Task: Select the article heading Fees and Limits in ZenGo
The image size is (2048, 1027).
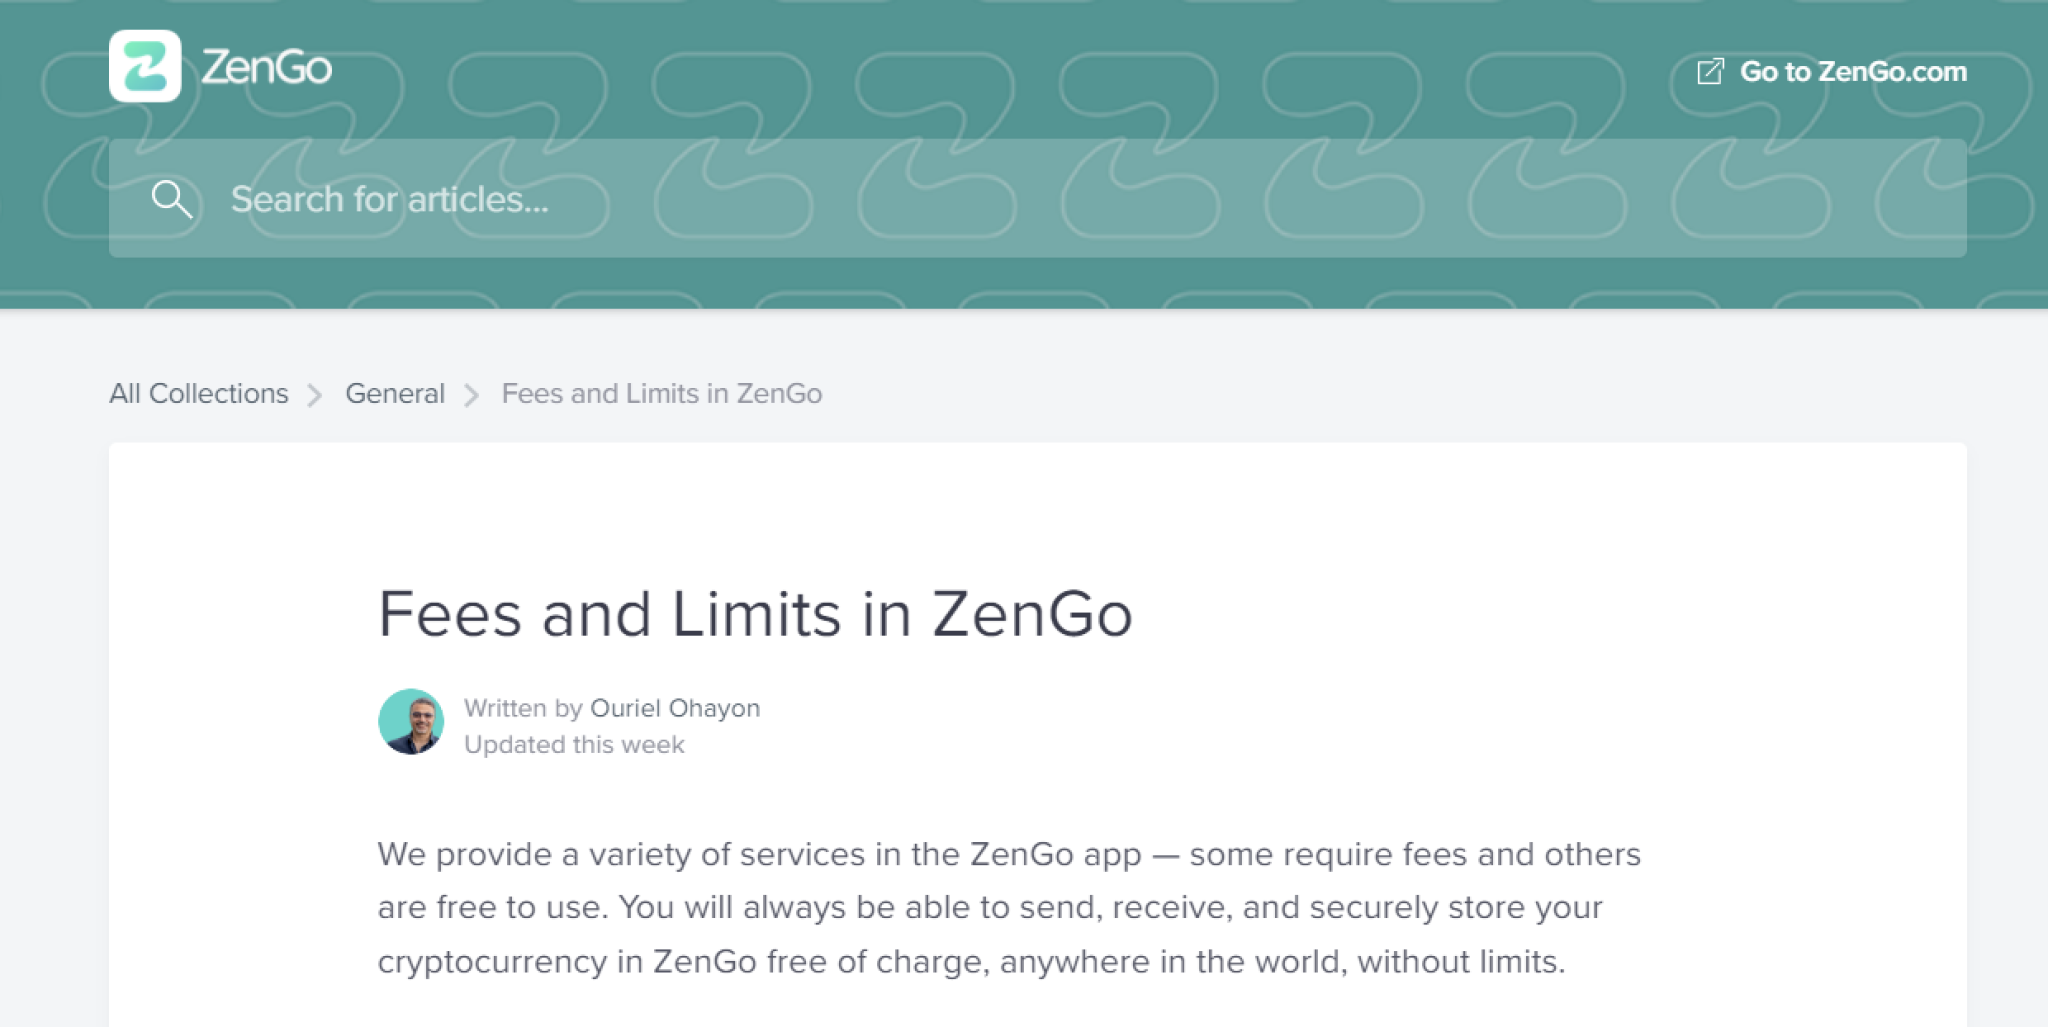Action: (757, 614)
